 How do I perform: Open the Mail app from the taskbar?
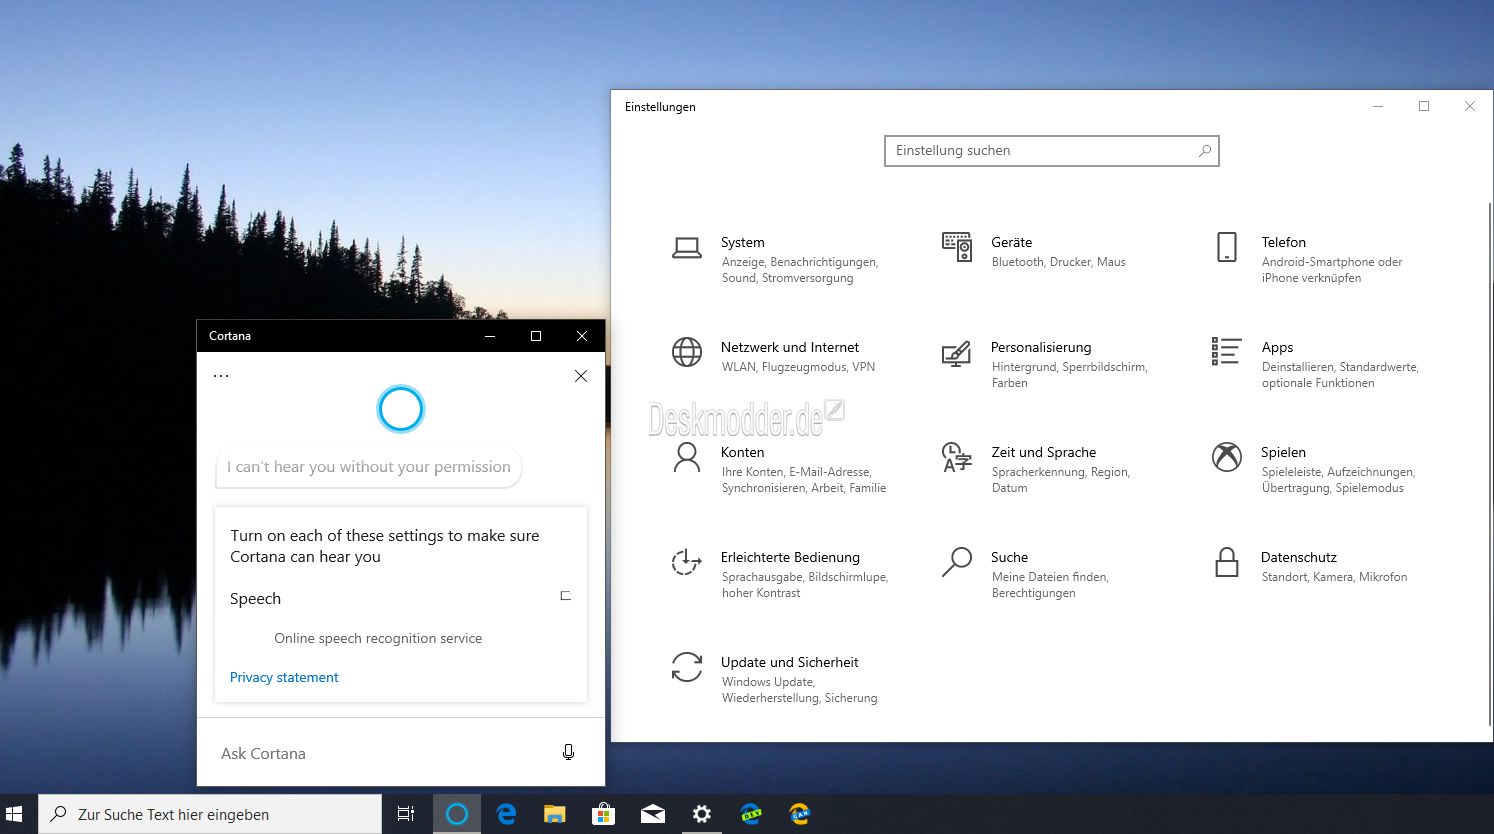653,814
